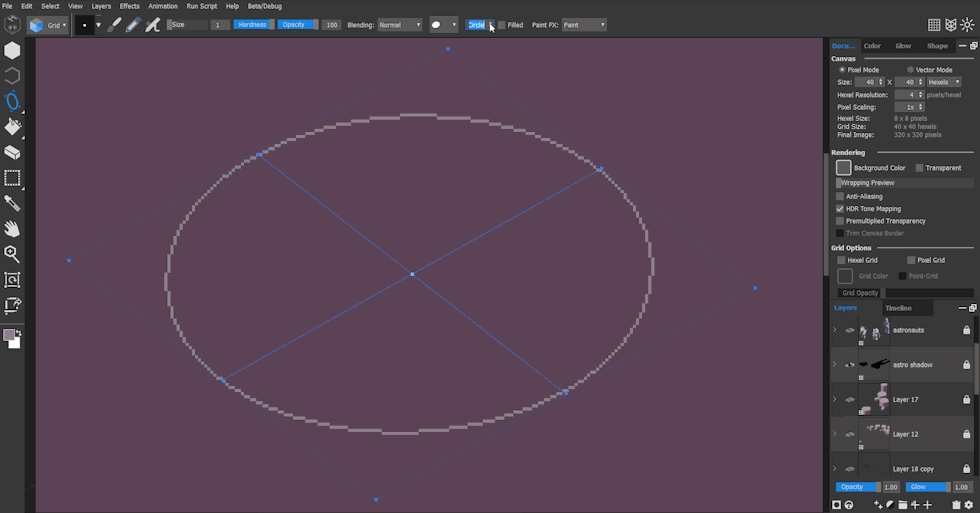
Task: Toggle visibility of astronauts layer
Action: pyautogui.click(x=849, y=330)
